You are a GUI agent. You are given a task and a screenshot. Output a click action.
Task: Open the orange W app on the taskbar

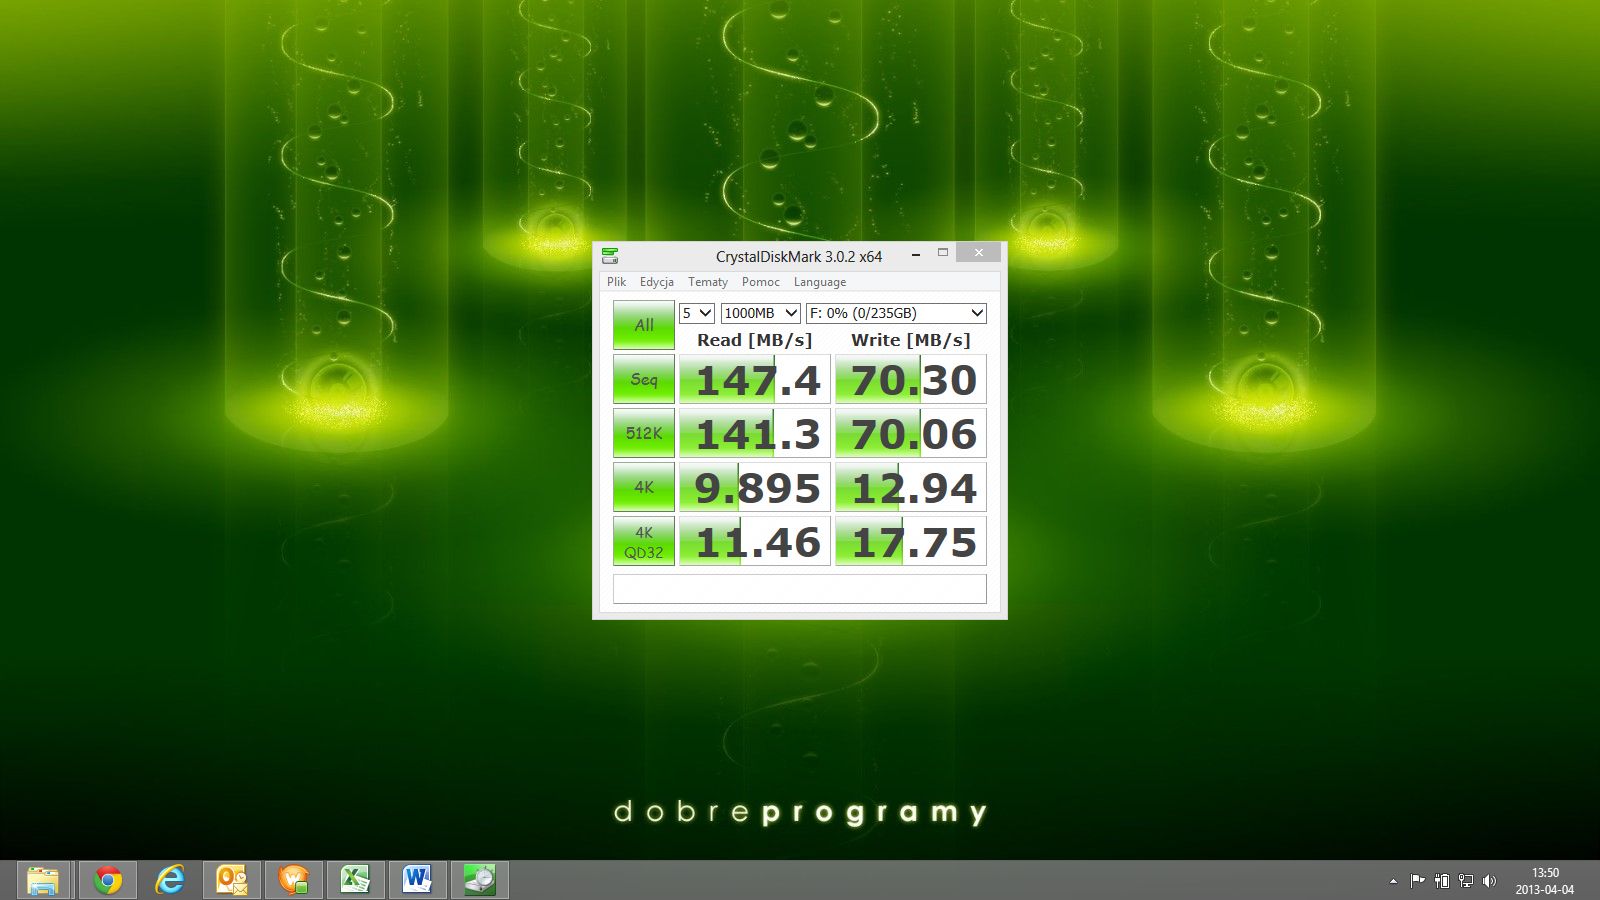click(294, 880)
